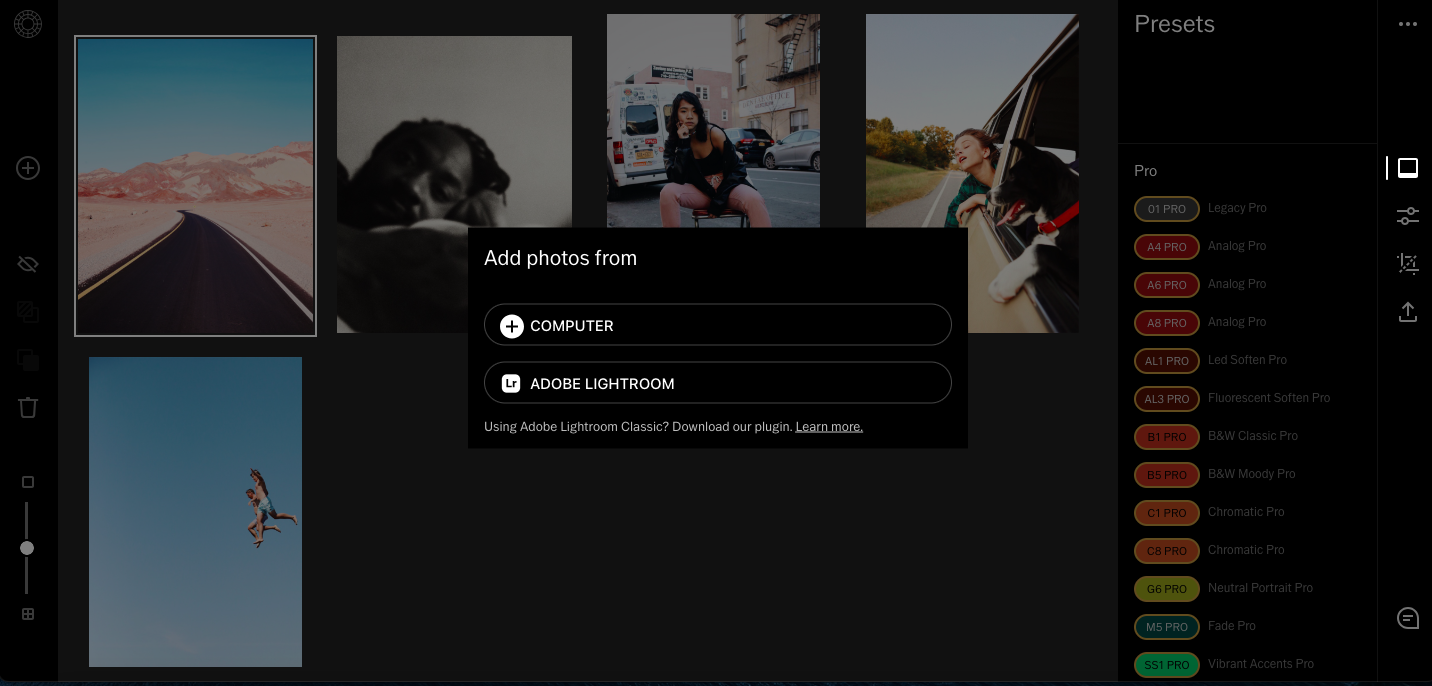The width and height of the screenshot is (1432, 686).
Task: Open the Presets panel icon
Action: pyautogui.click(x=1408, y=168)
